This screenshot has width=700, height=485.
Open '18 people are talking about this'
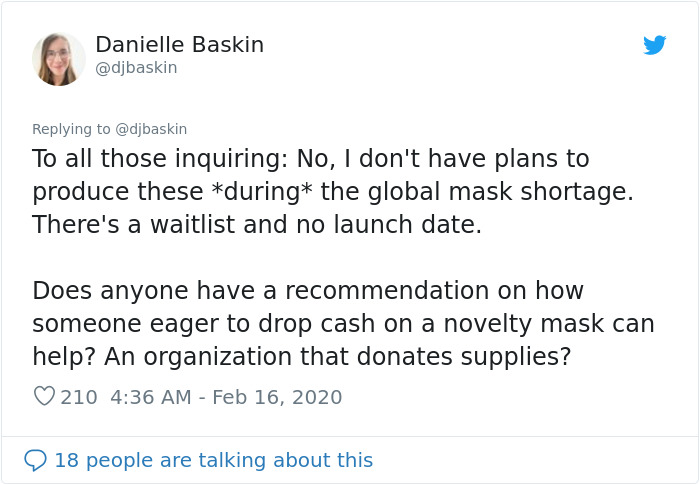coord(213,460)
